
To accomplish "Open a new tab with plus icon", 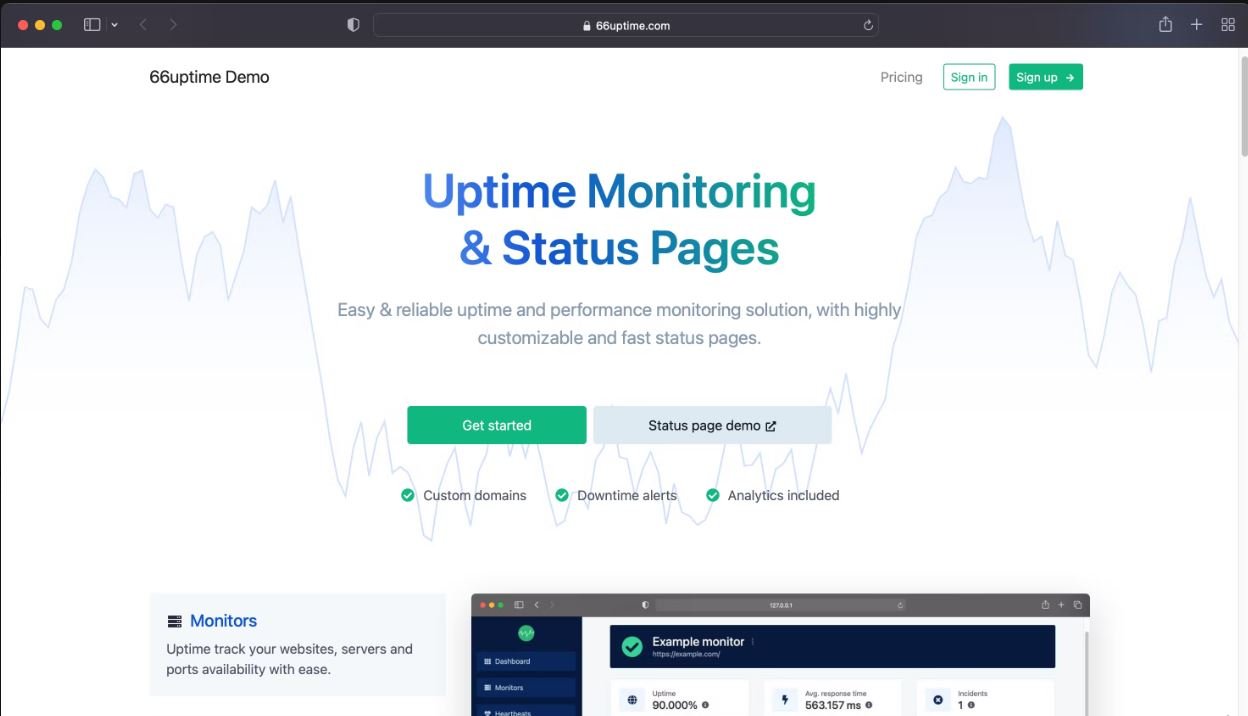I will click(x=1196, y=25).
